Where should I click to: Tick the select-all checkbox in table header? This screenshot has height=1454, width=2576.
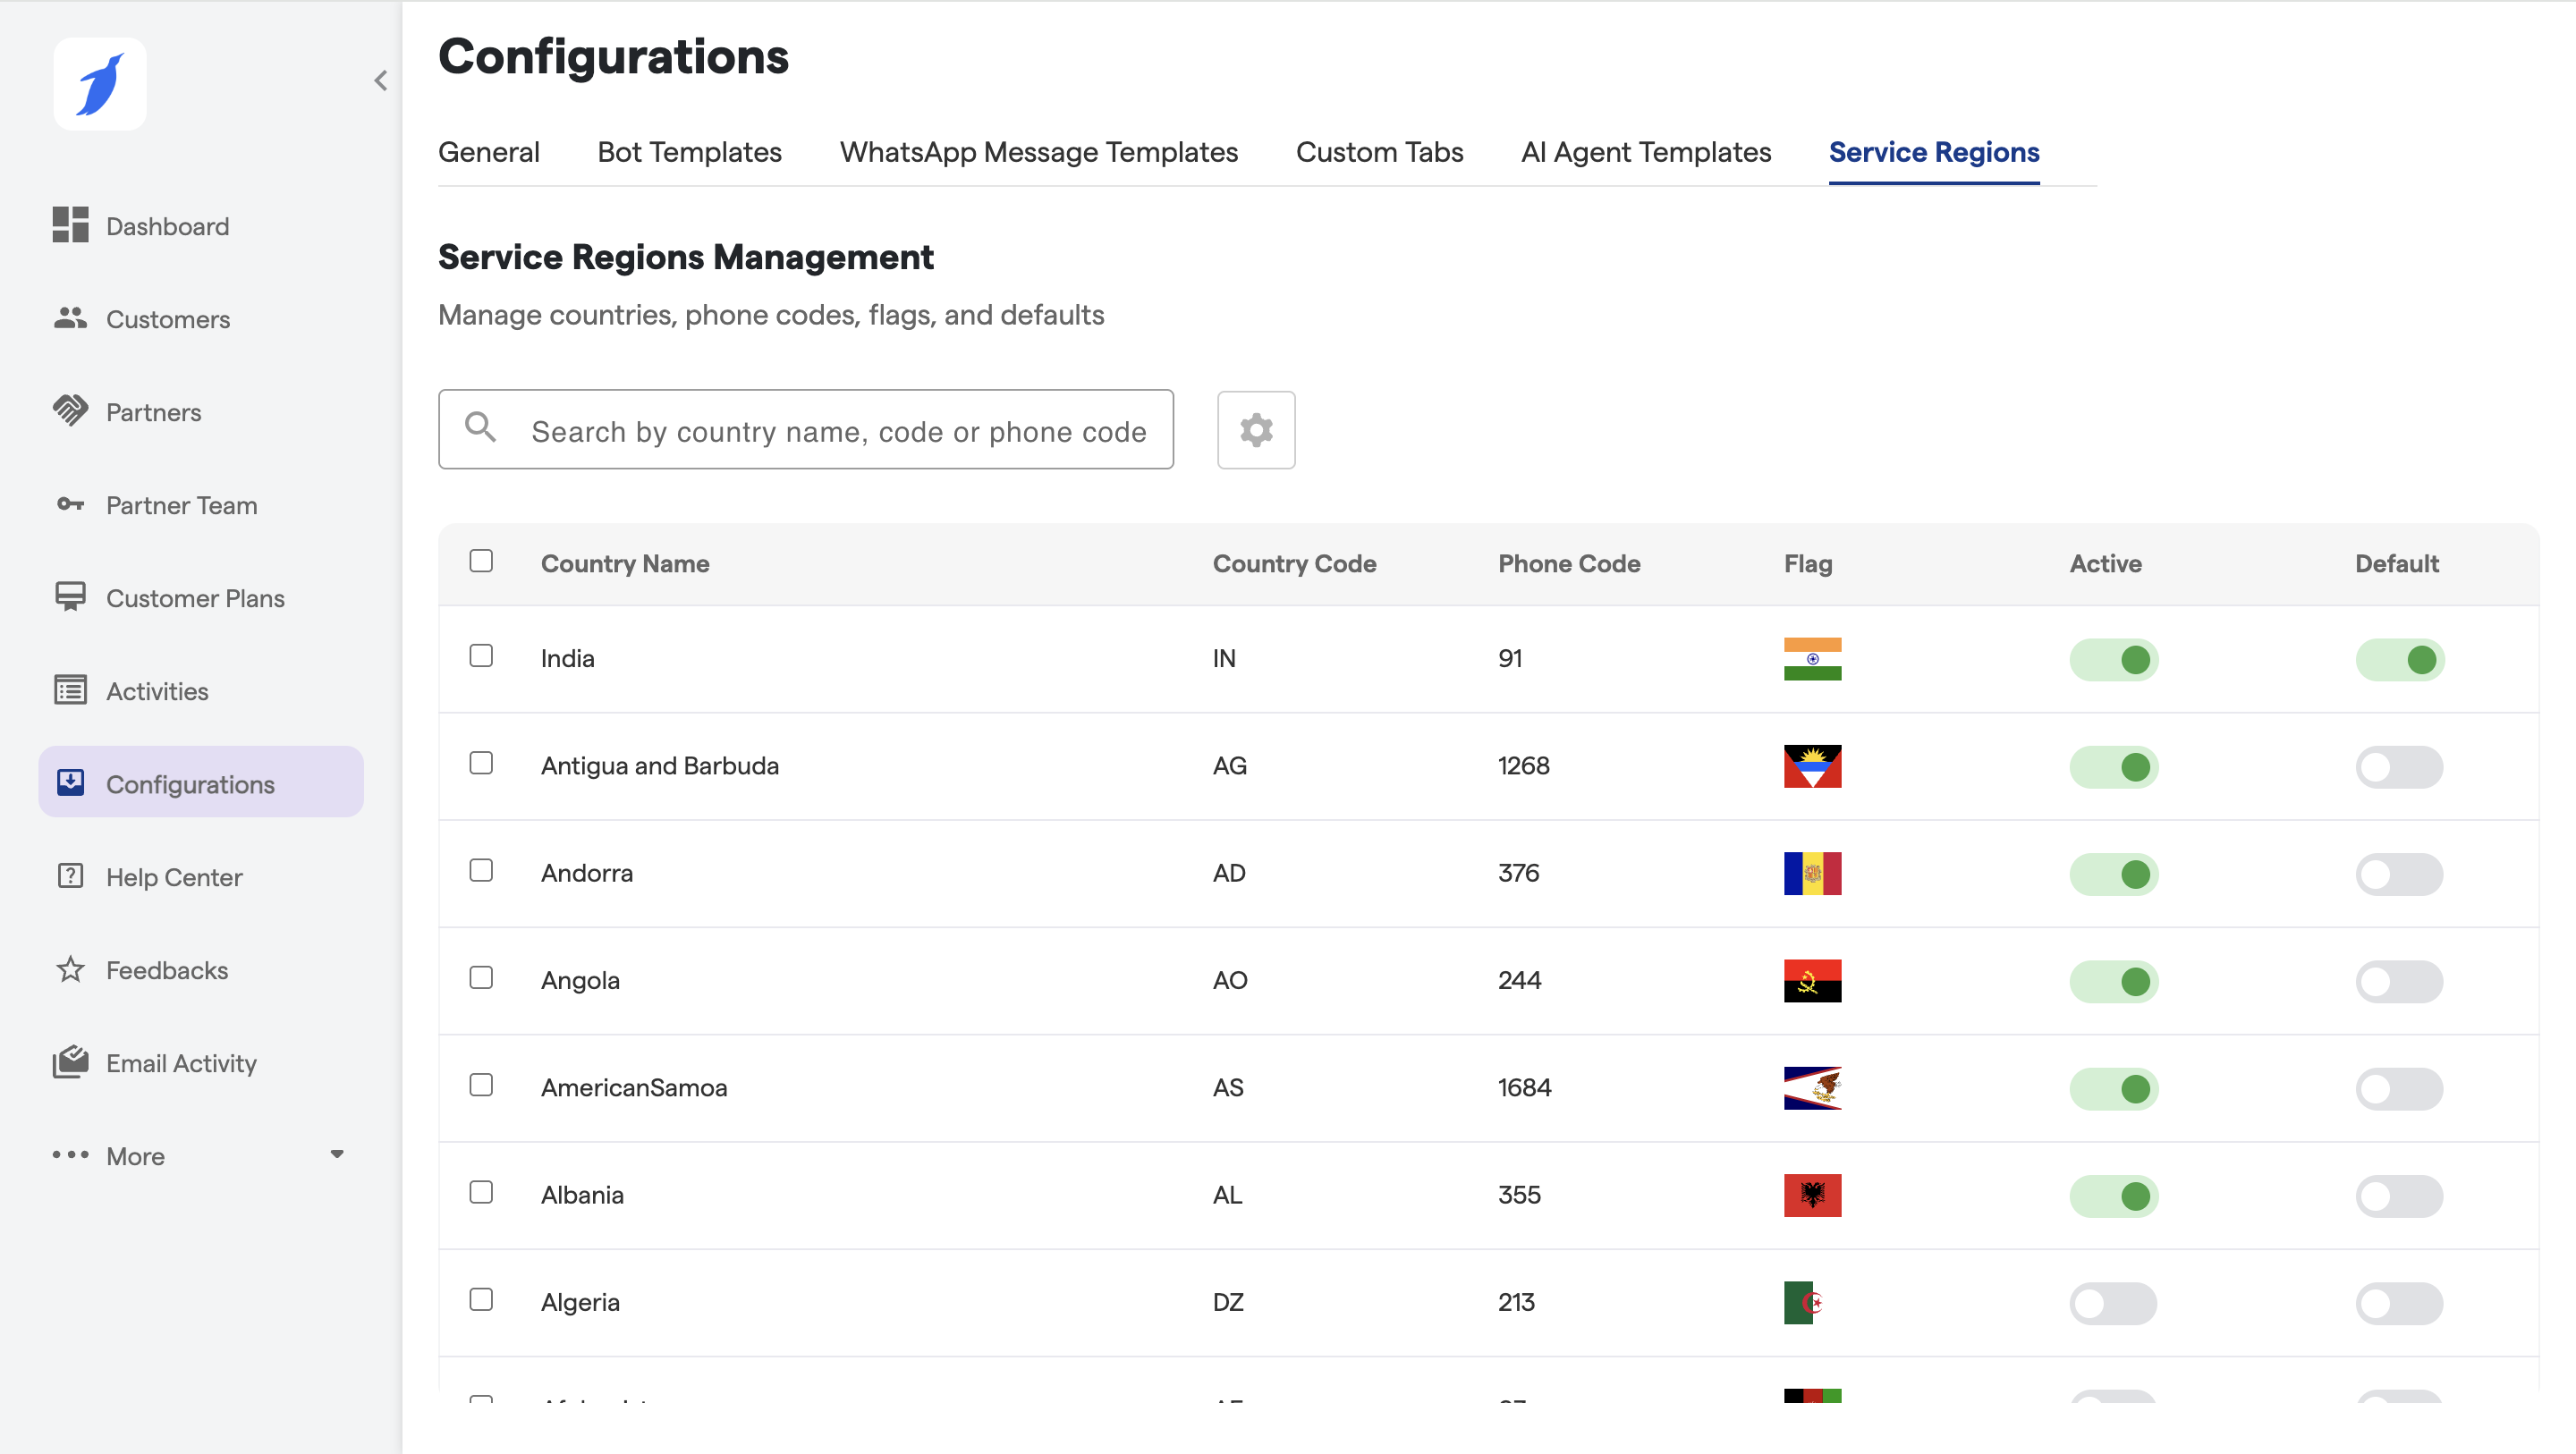click(481, 561)
